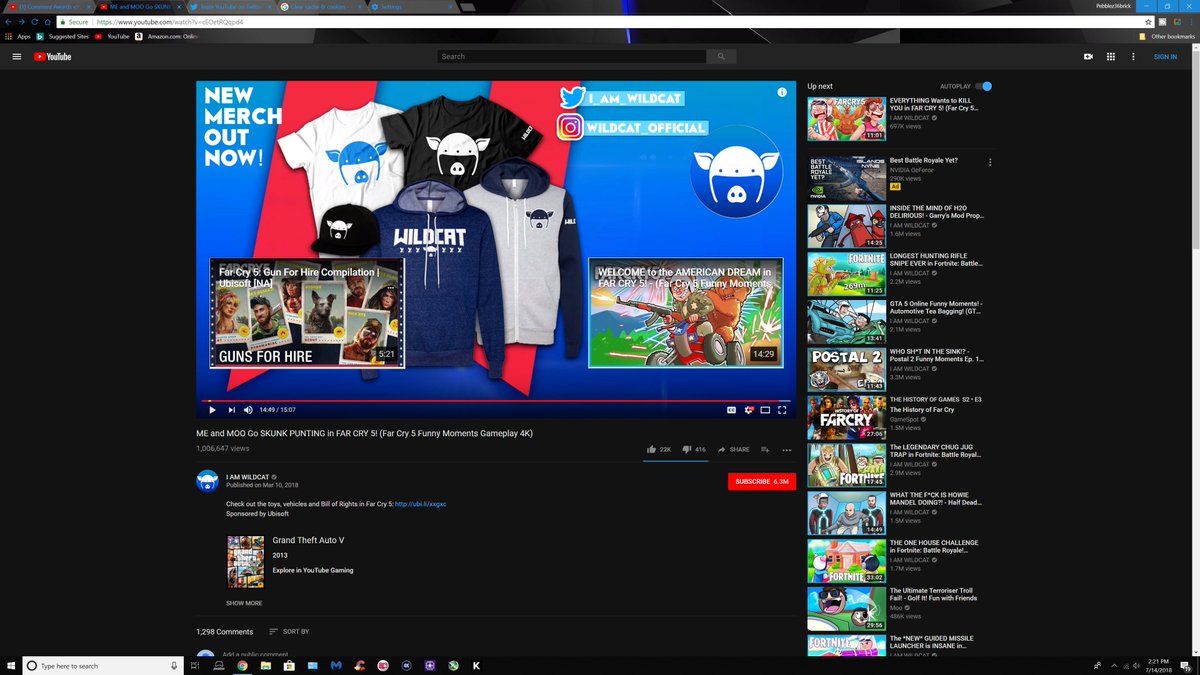1200x675 pixels.
Task: Open the ubi.li link in the description
Action: 420,504
